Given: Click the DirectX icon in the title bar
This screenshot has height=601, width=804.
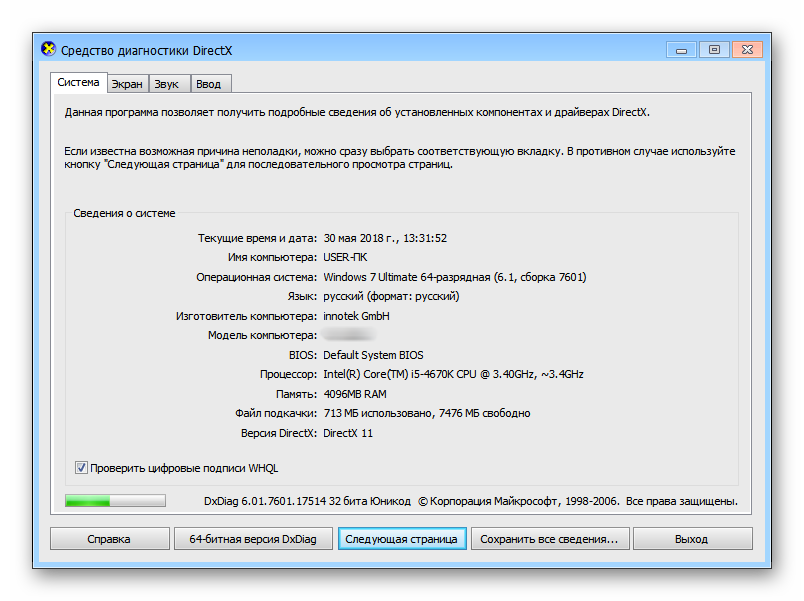Looking at the screenshot, I should click(48, 49).
